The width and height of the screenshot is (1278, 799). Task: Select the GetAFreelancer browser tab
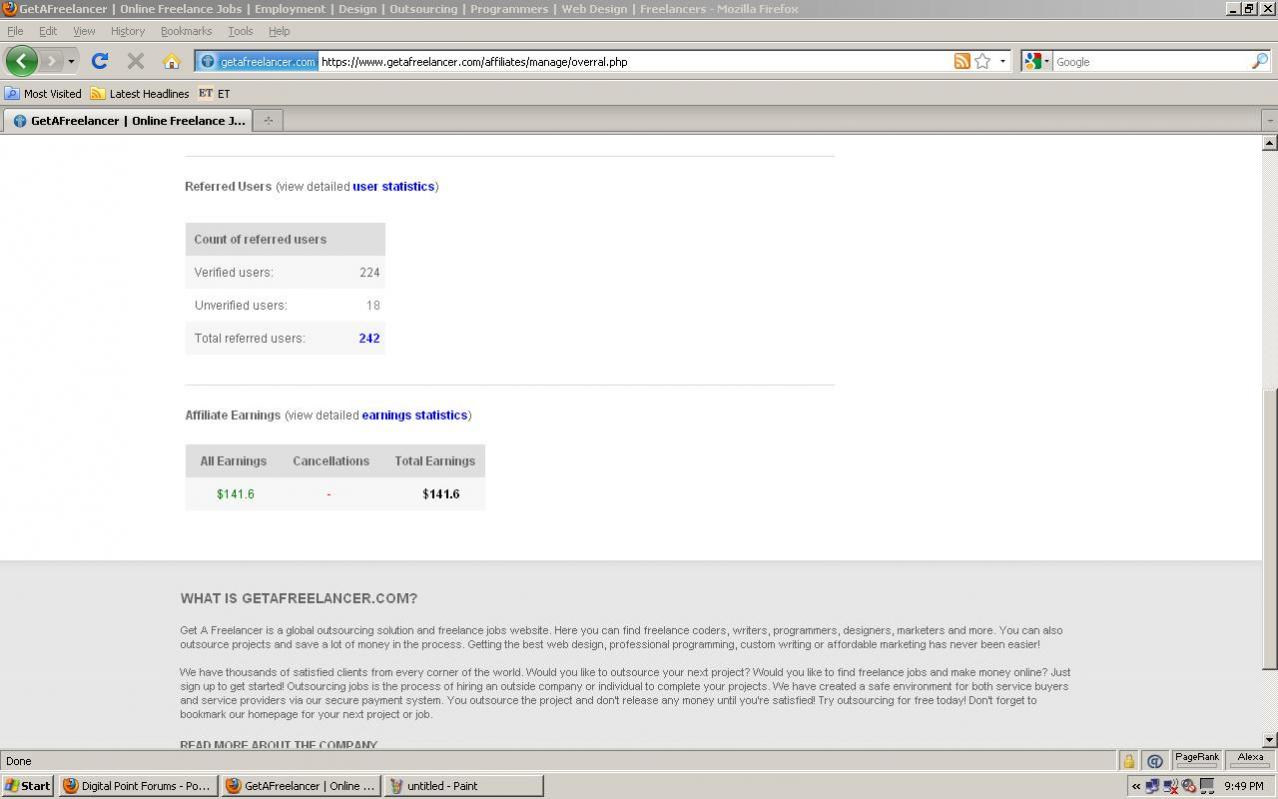[x=128, y=121]
